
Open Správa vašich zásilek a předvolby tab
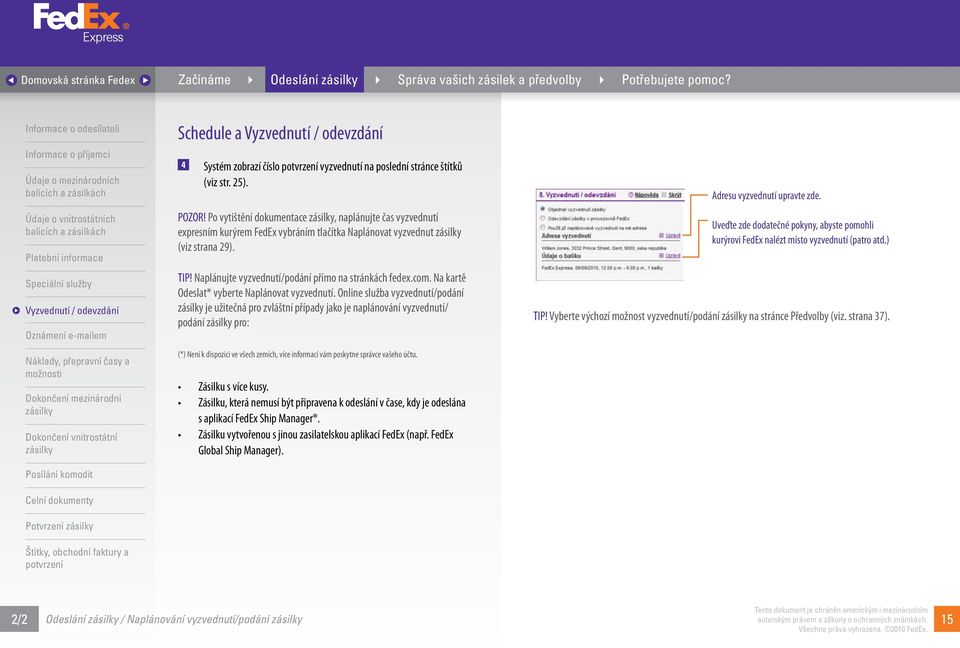click(x=489, y=80)
